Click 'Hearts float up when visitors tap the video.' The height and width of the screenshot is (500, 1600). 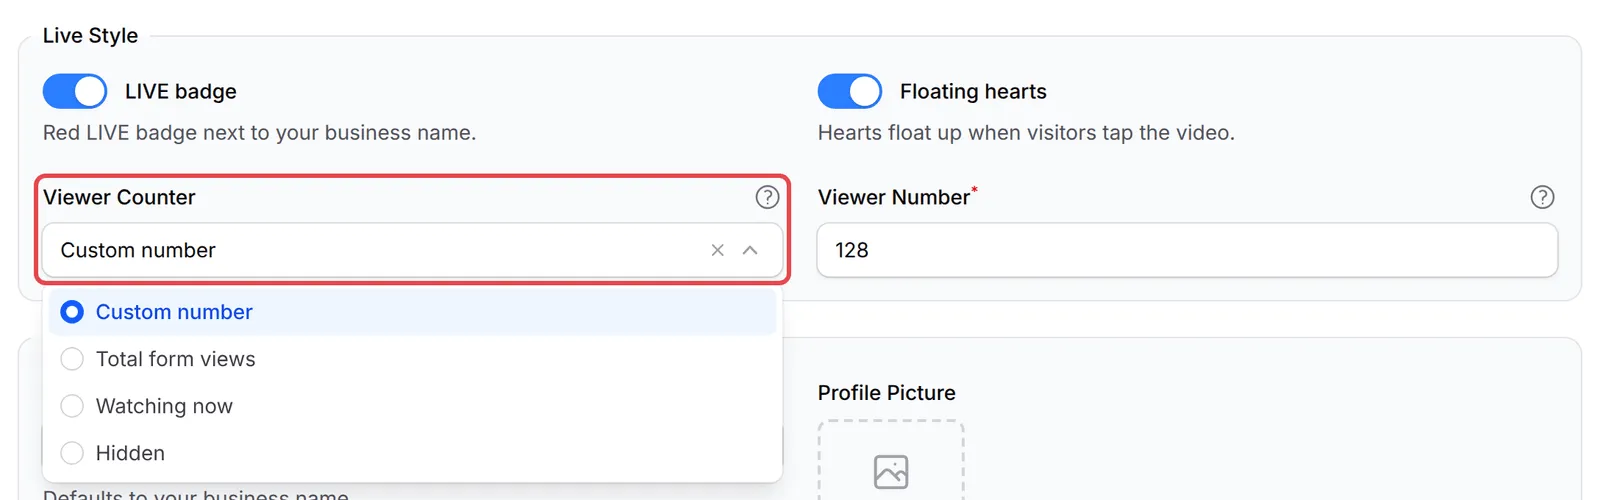pyautogui.click(x=1026, y=133)
